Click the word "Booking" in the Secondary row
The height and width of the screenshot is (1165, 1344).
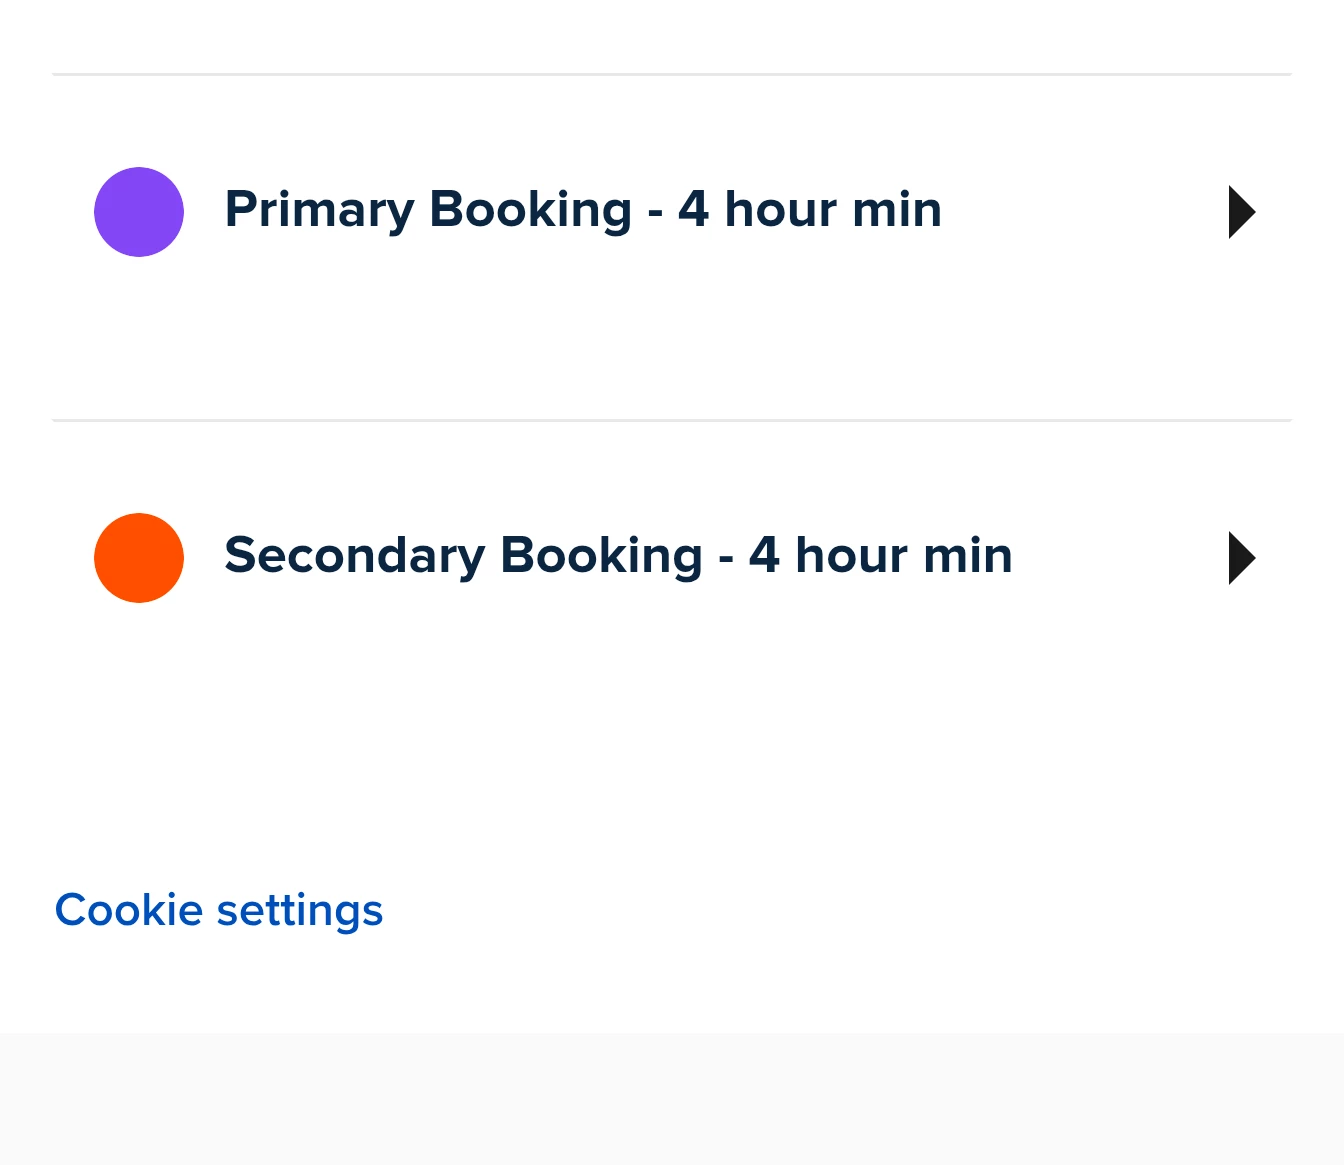[x=601, y=556]
